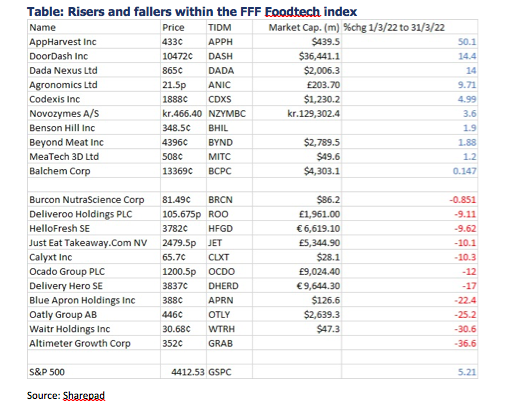
Task: Click the Sharepad source text
Action: (x=84, y=396)
